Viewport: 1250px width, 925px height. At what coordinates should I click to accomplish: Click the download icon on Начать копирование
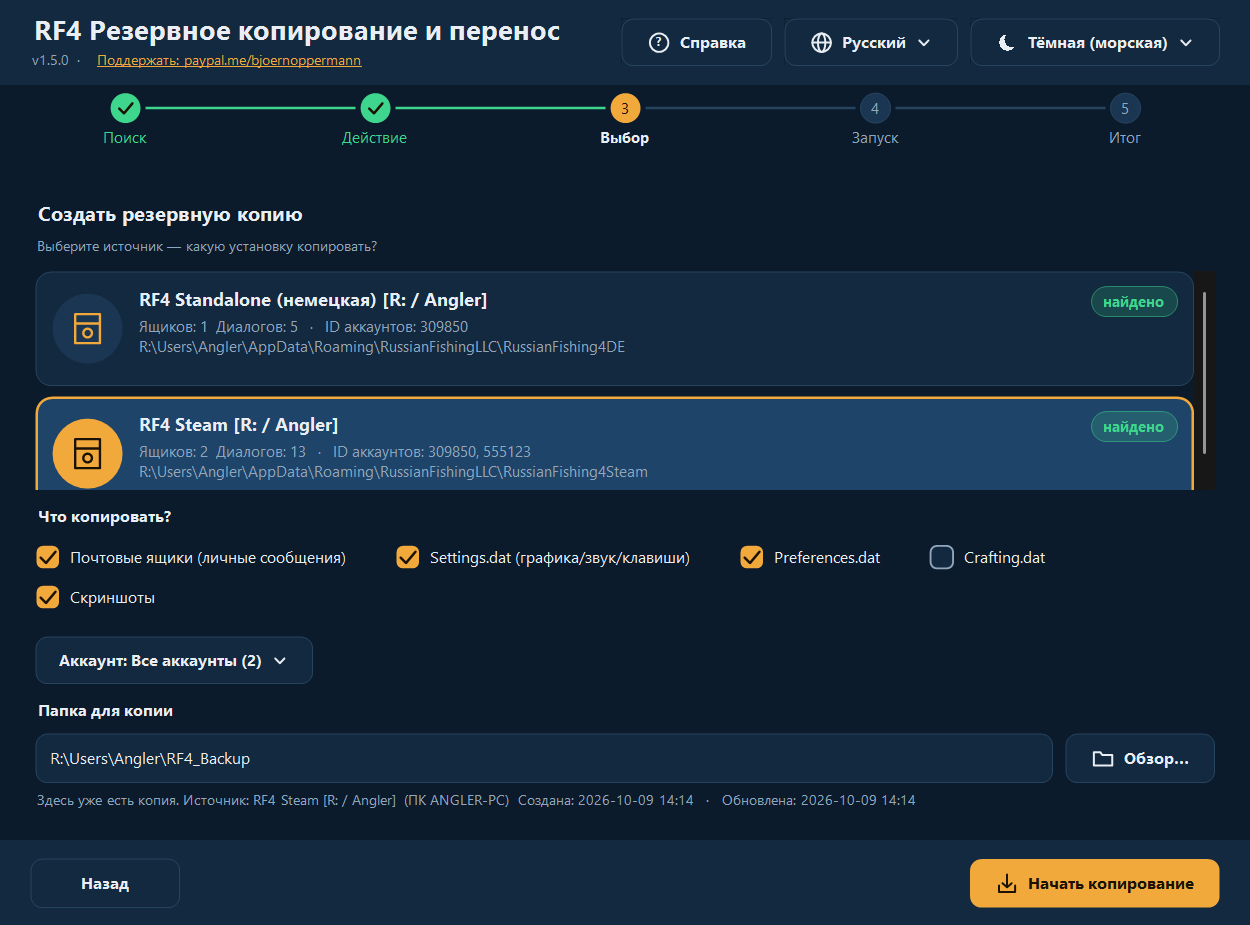tap(1007, 884)
